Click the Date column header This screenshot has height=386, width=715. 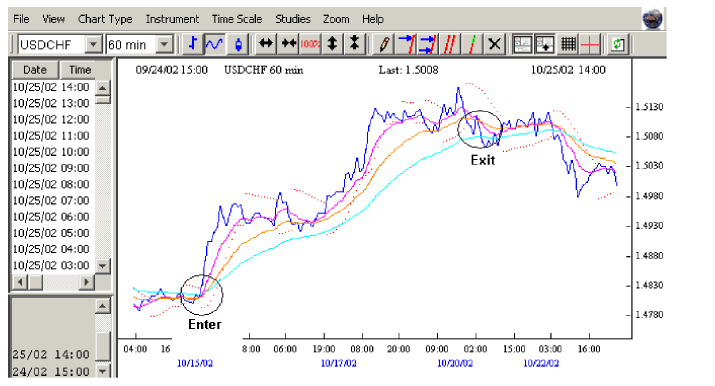pos(35,70)
